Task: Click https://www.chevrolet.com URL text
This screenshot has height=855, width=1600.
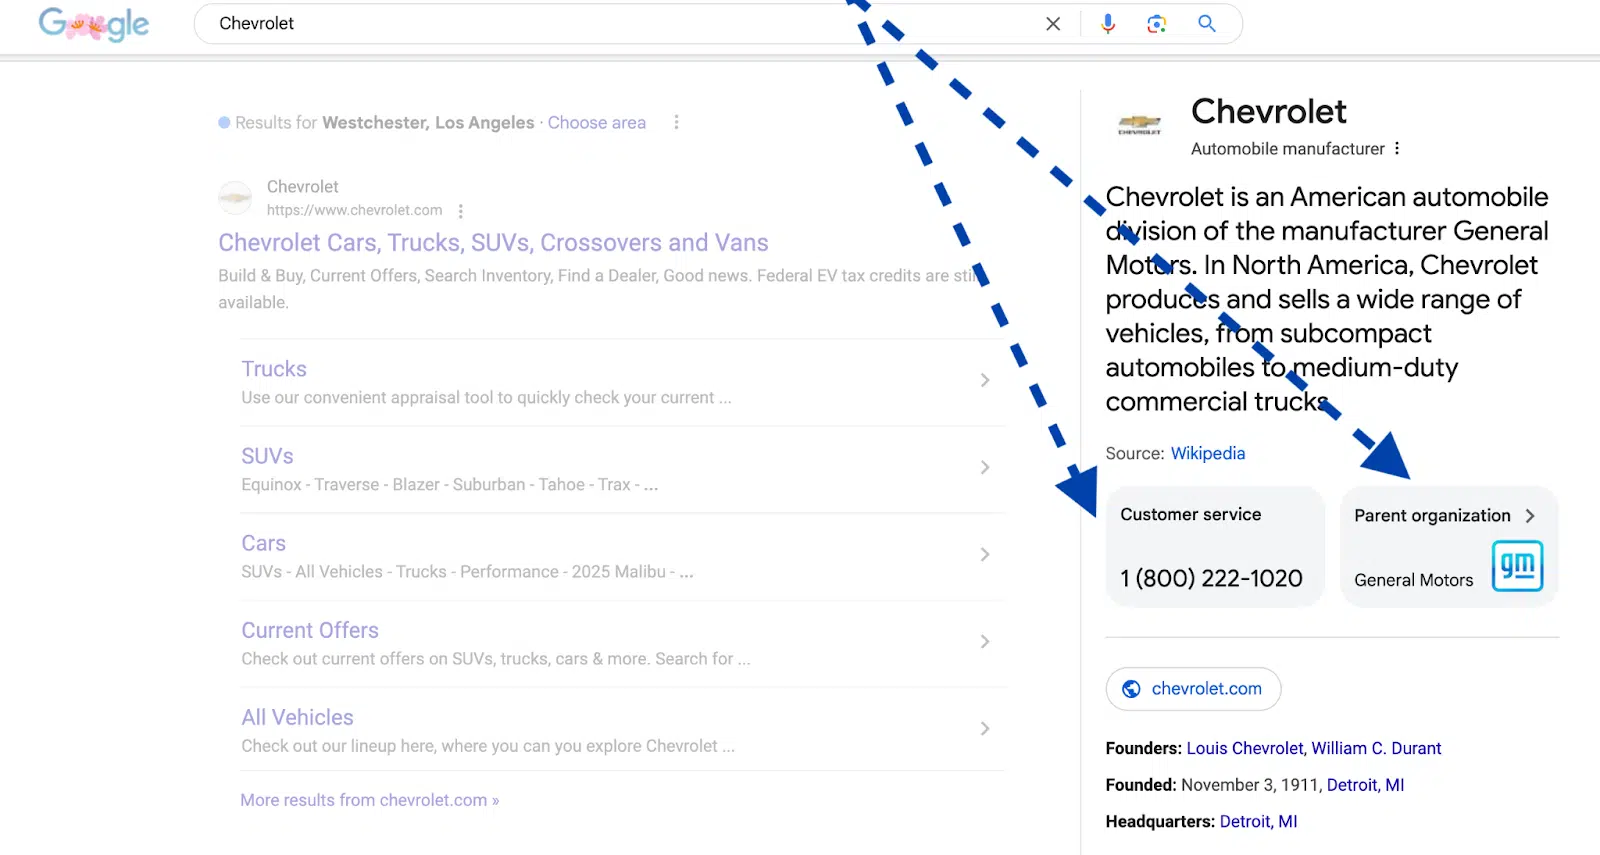Action: [x=354, y=210]
